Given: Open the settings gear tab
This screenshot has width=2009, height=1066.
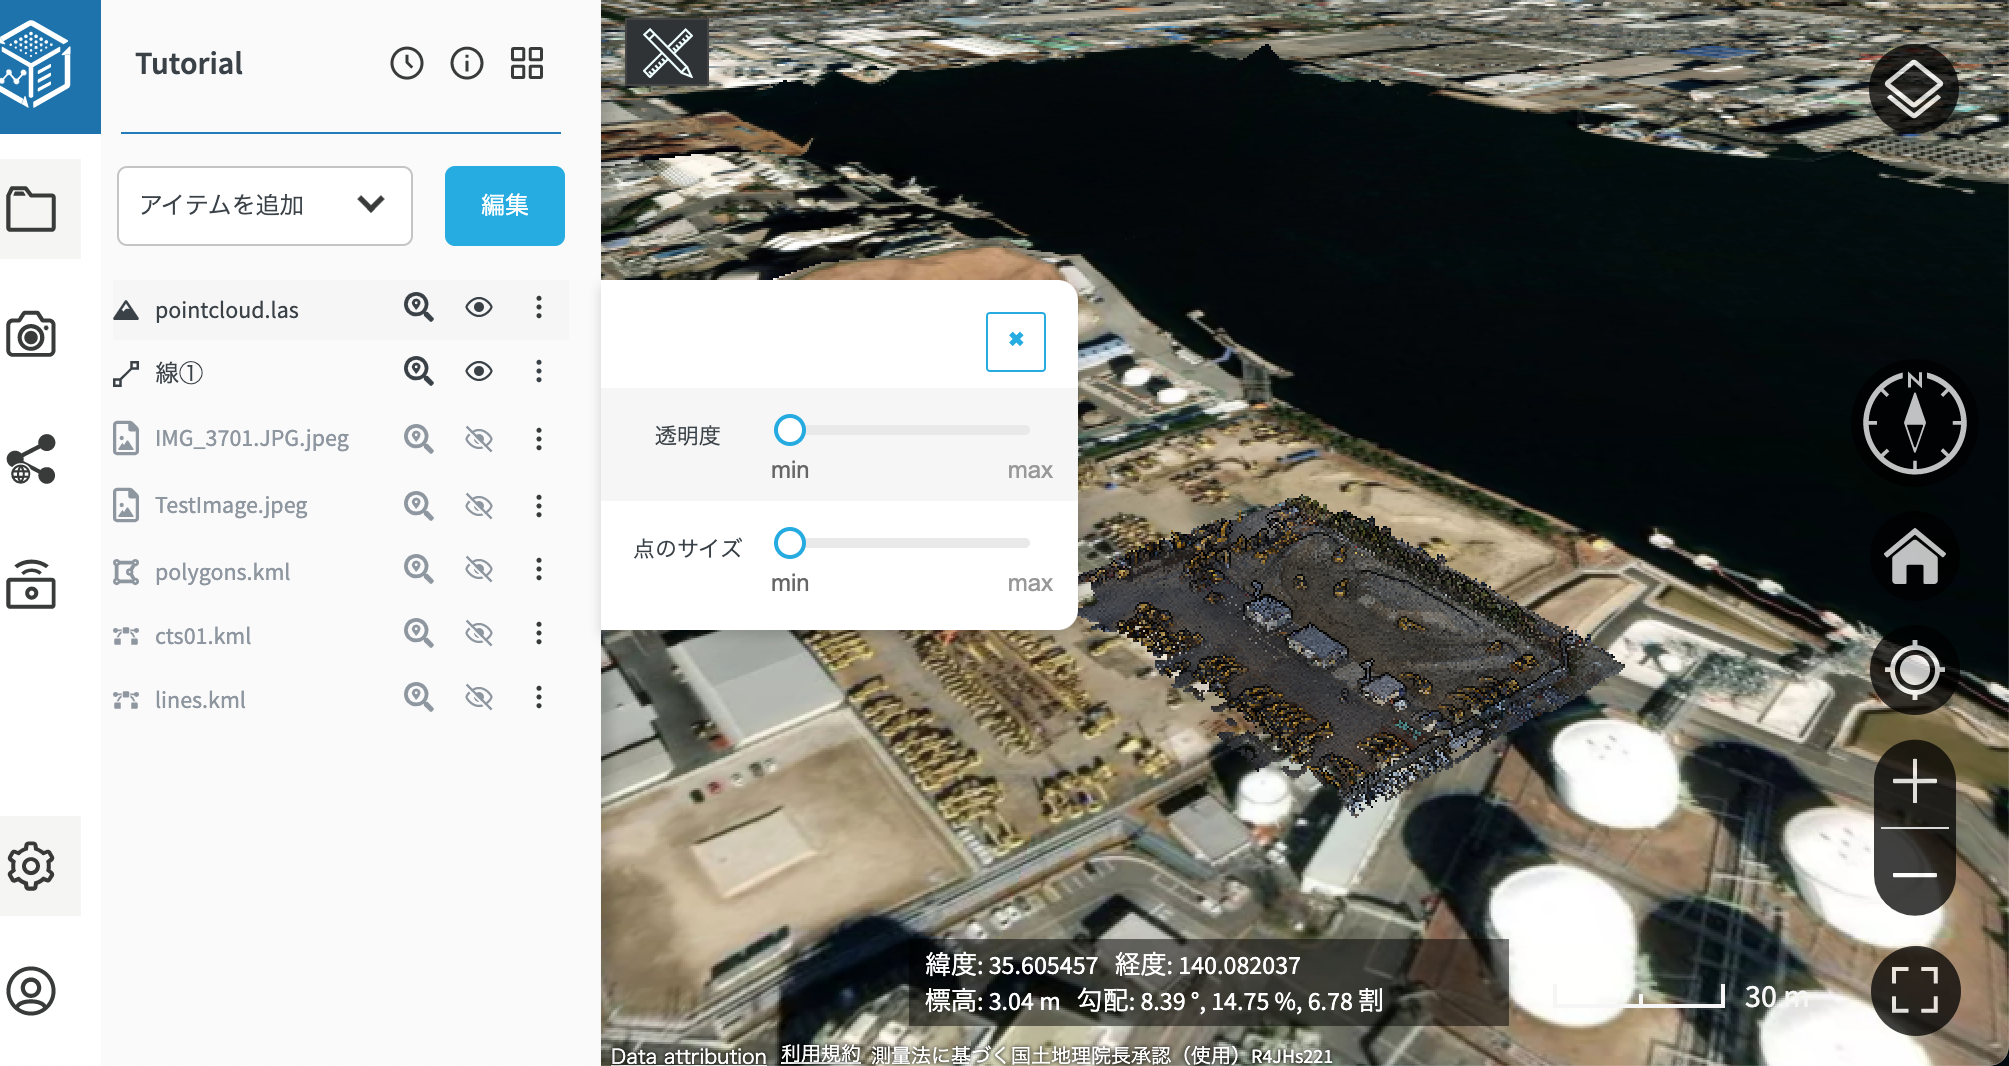Looking at the screenshot, I should point(31,866).
